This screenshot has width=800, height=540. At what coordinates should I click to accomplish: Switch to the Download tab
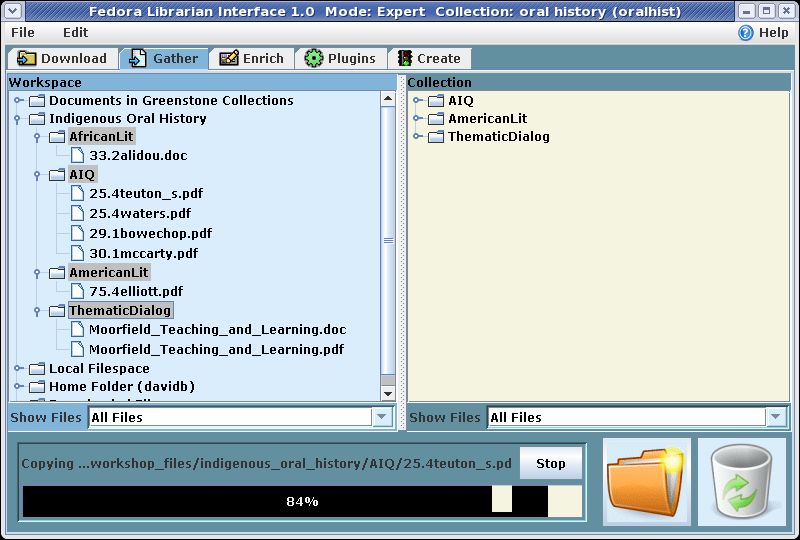[x=62, y=58]
